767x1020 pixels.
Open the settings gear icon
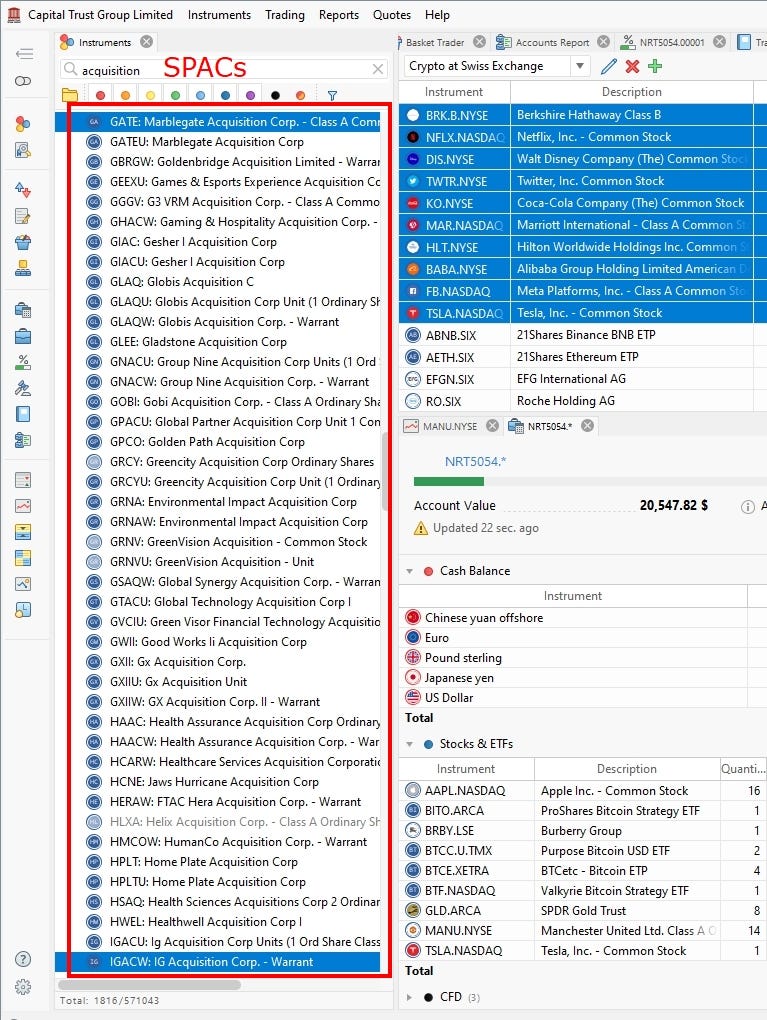23,987
